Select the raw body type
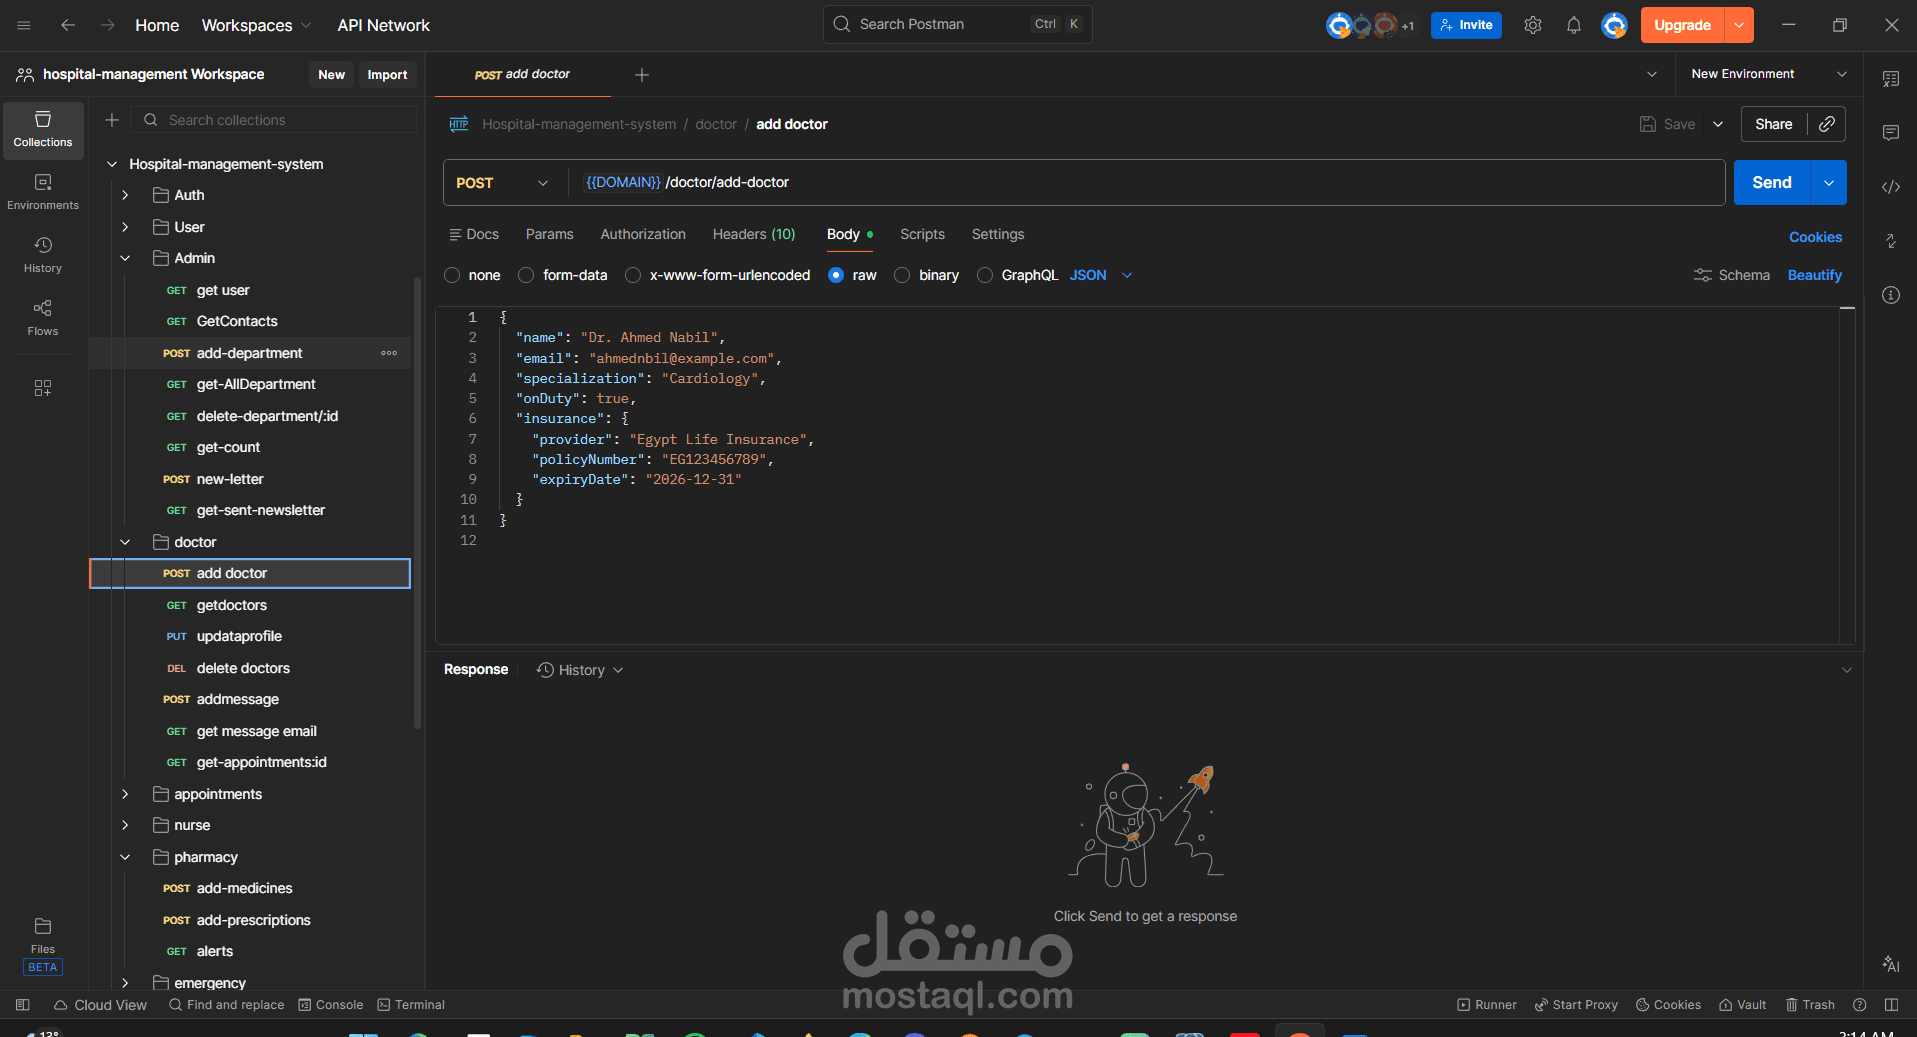This screenshot has height=1037, width=1917. pos(836,275)
